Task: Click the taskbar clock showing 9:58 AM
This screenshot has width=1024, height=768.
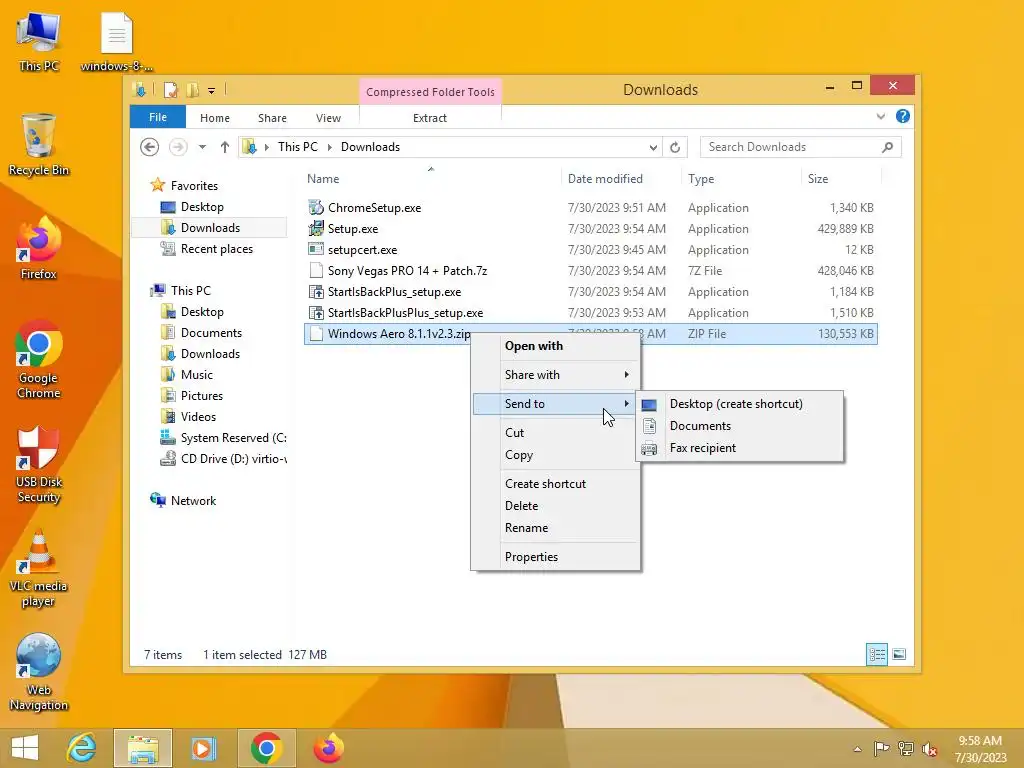Action: coord(980,749)
